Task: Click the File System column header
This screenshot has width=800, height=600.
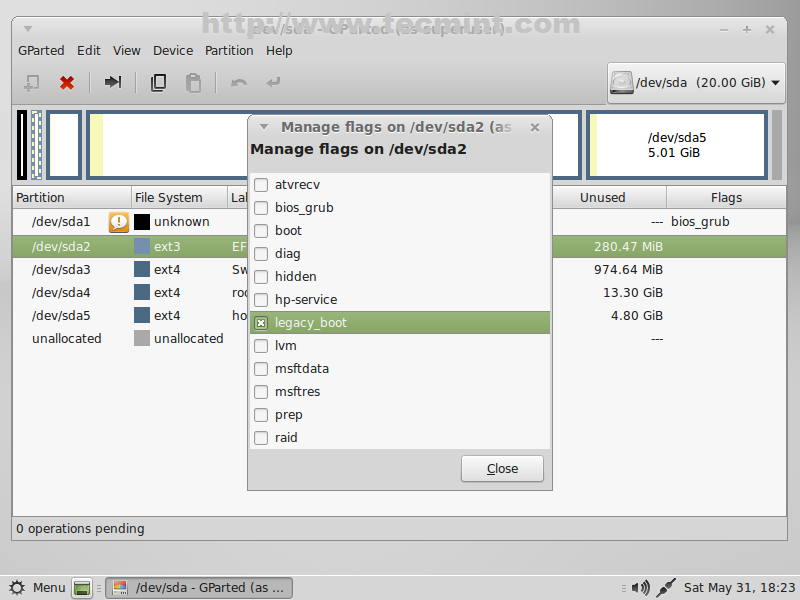Action: coord(179,197)
